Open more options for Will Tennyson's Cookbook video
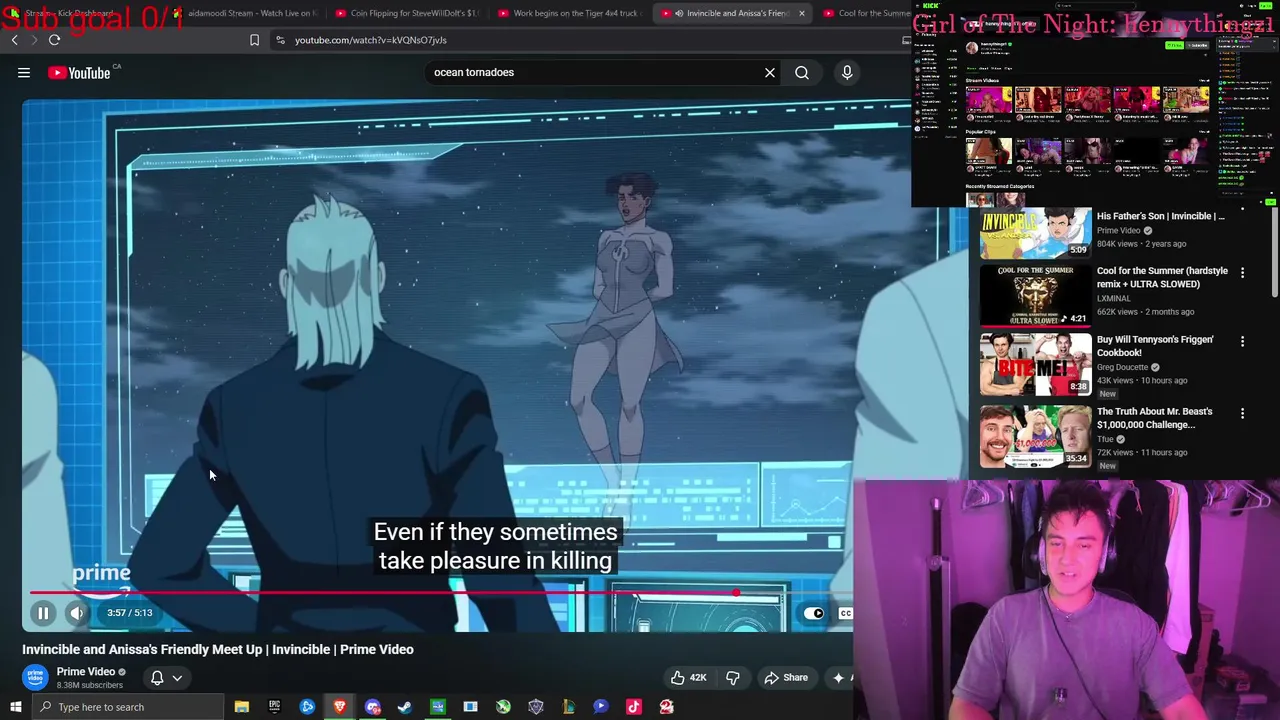The image size is (1280, 720). click(x=1242, y=341)
